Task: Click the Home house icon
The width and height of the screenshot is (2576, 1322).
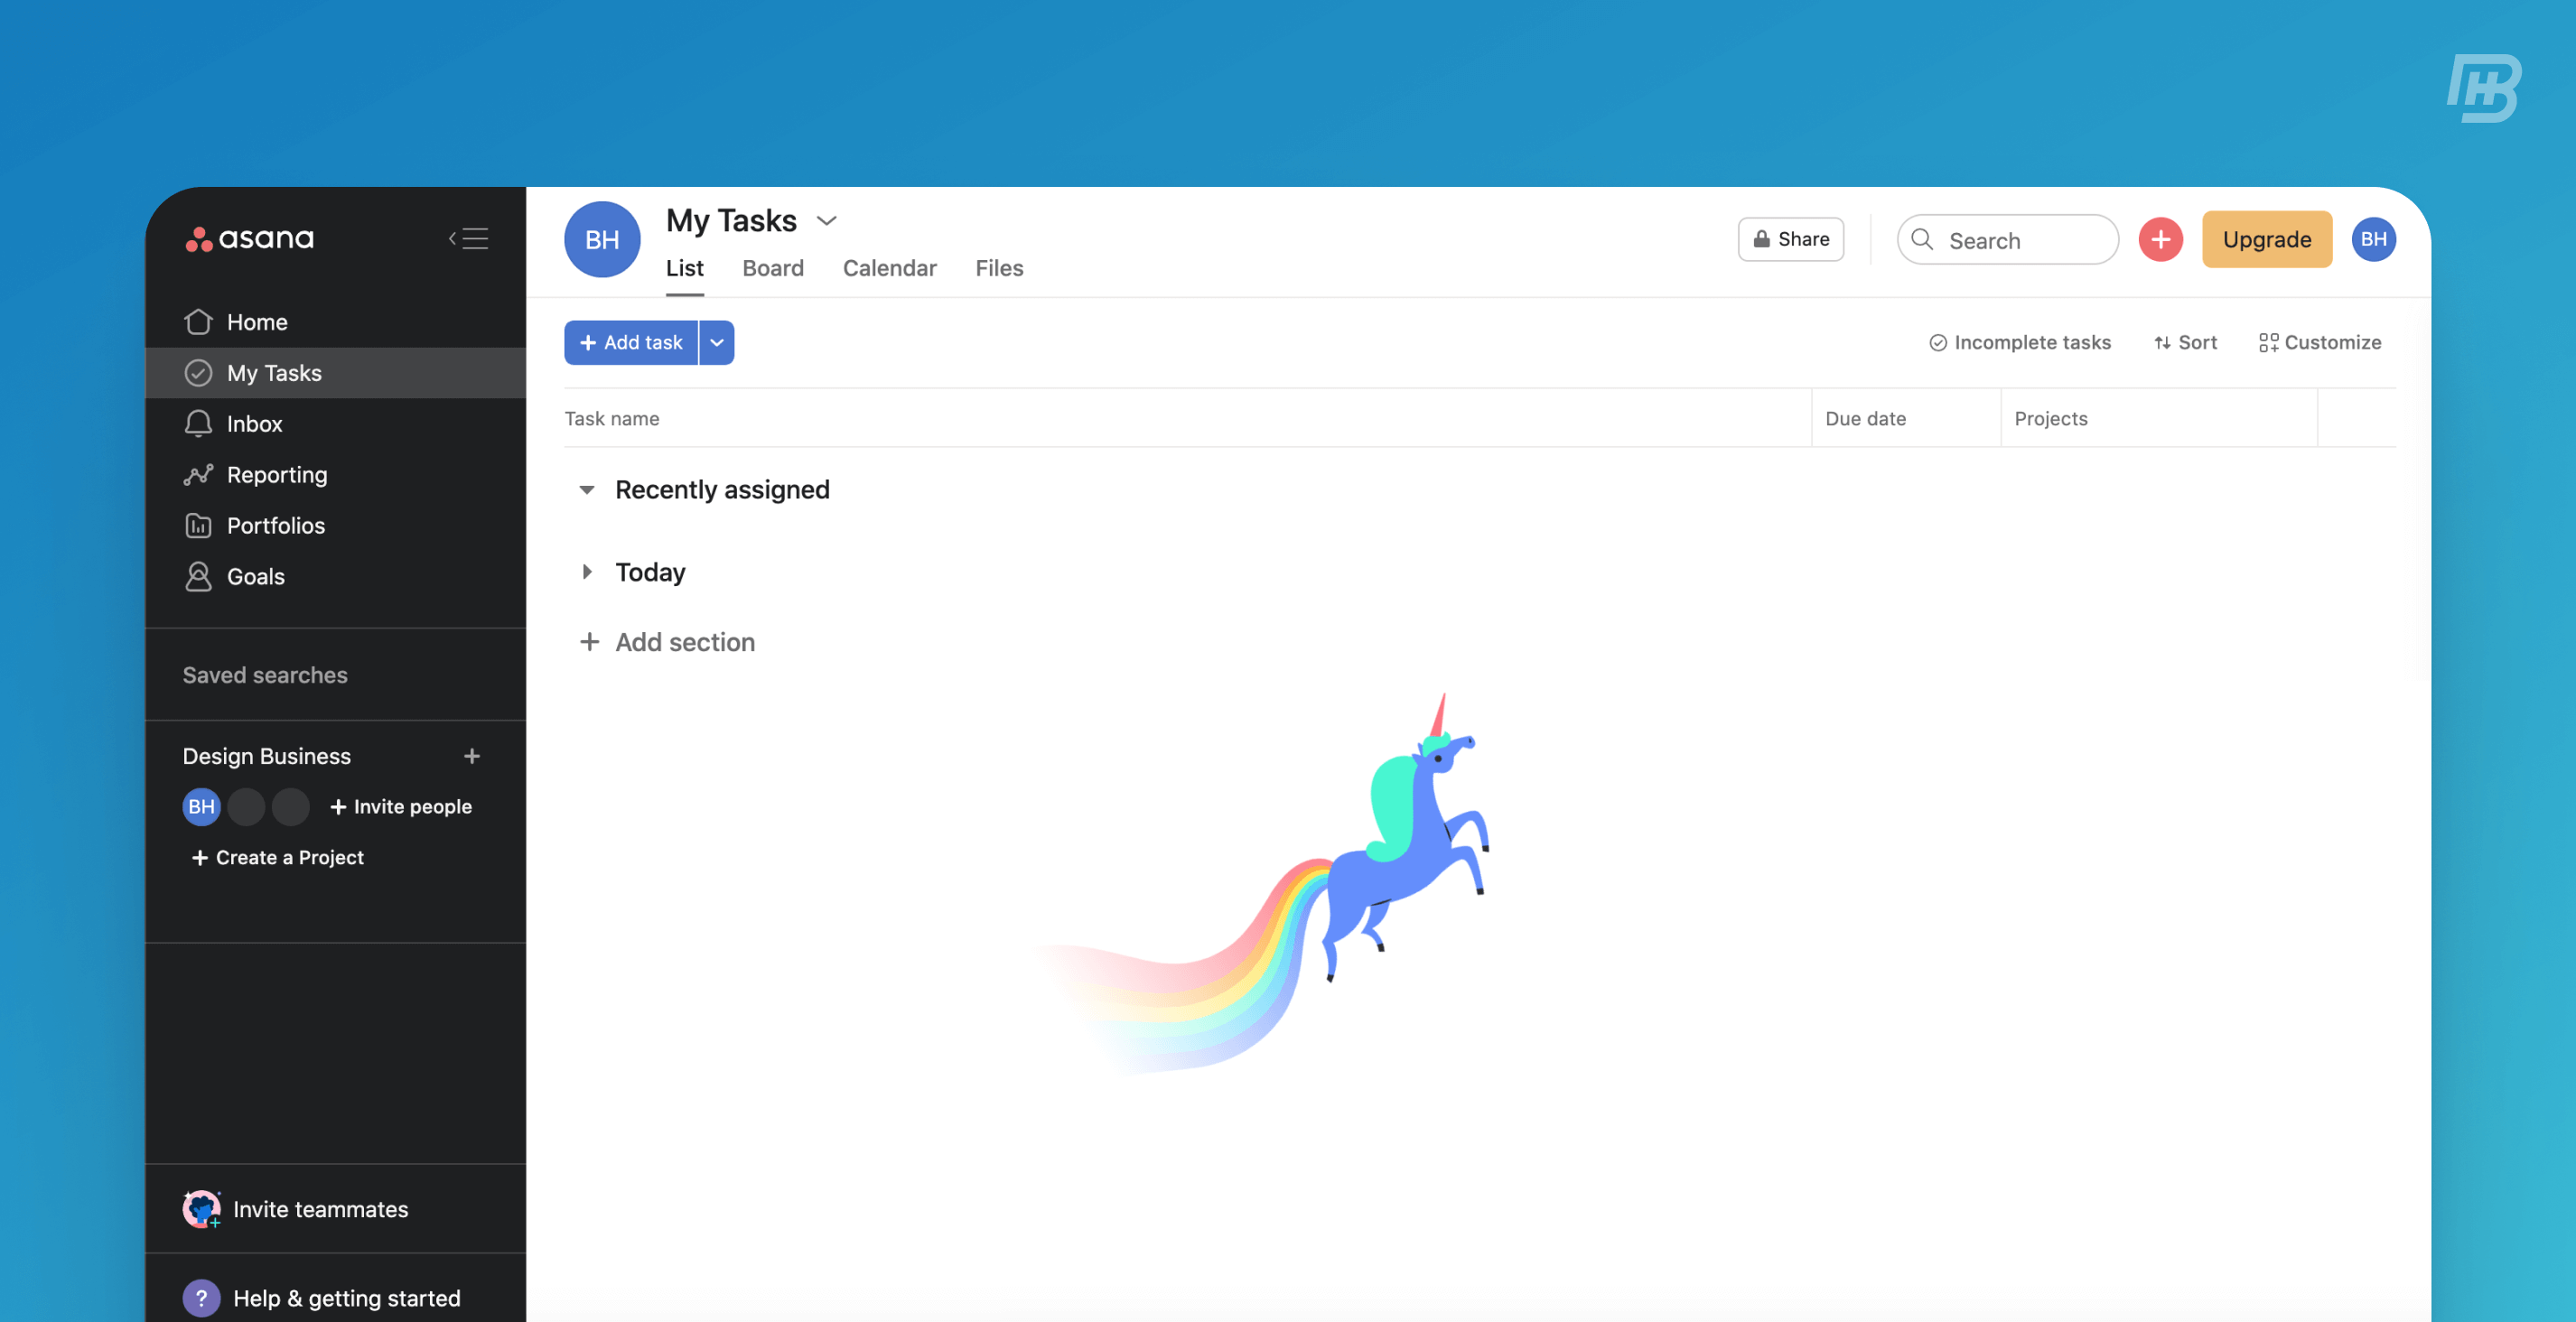Action: click(198, 321)
